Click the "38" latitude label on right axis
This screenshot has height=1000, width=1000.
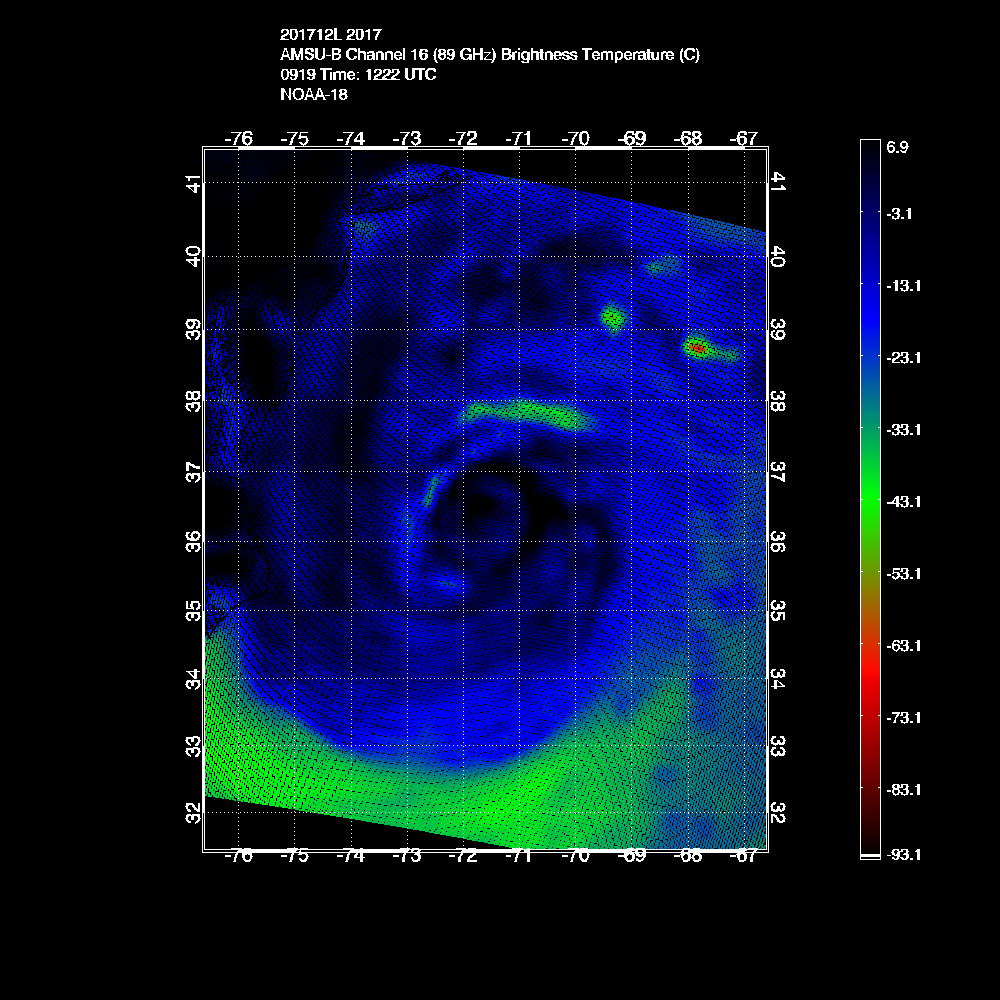click(x=778, y=401)
